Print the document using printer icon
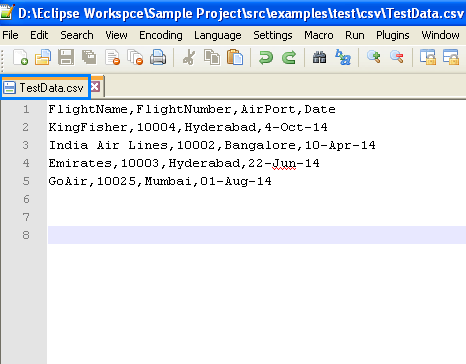The height and width of the screenshot is (364, 466). click(158, 57)
